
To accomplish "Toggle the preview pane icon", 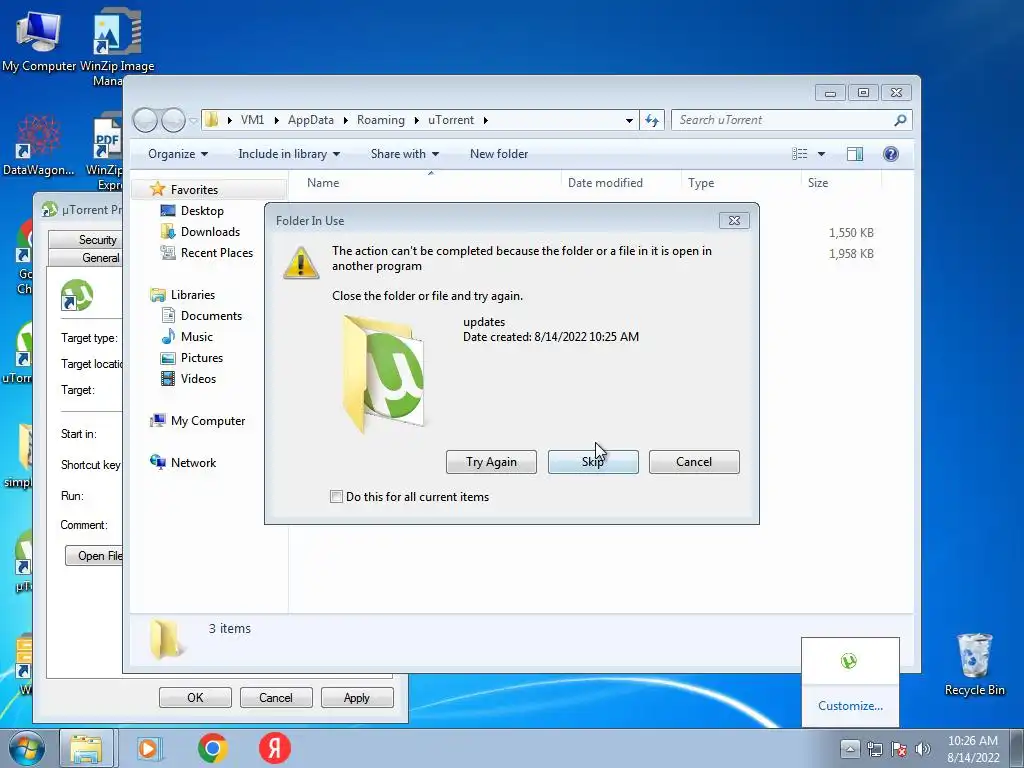I will [855, 153].
